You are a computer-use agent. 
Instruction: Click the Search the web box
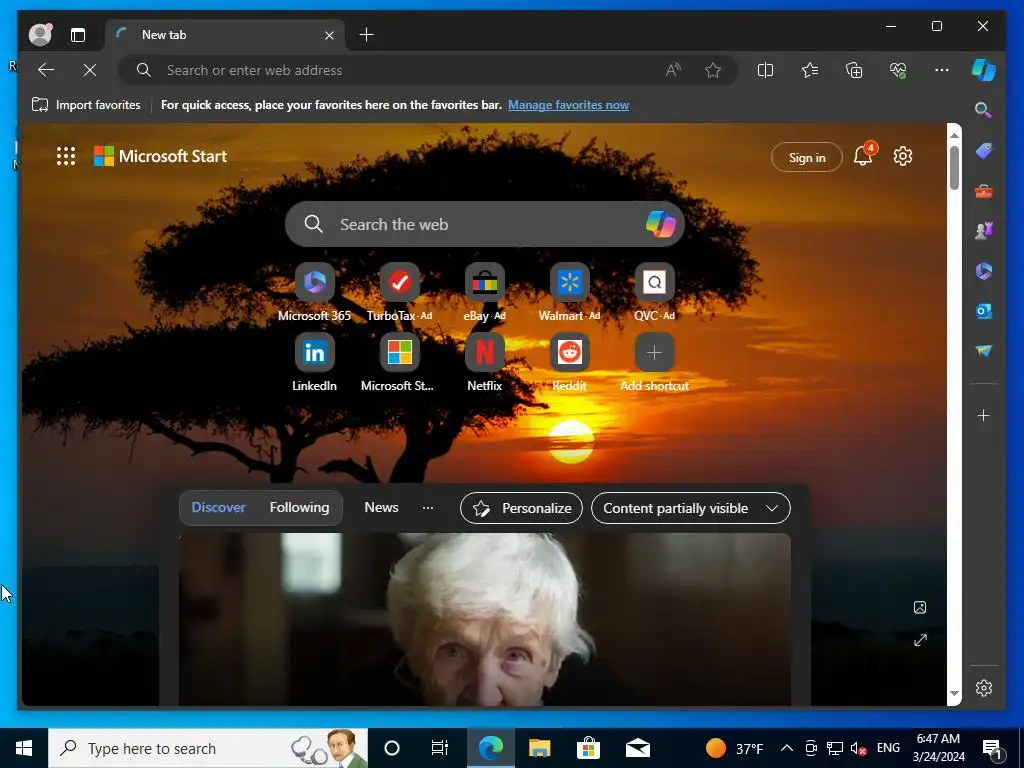click(485, 225)
